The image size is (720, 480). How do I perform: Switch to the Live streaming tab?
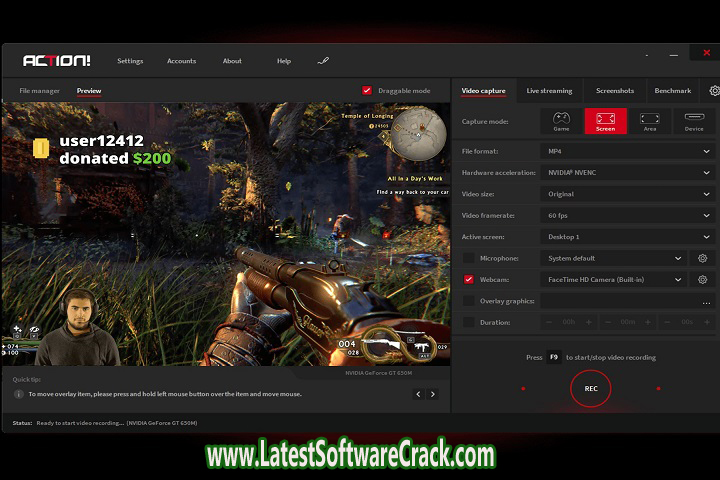point(549,91)
